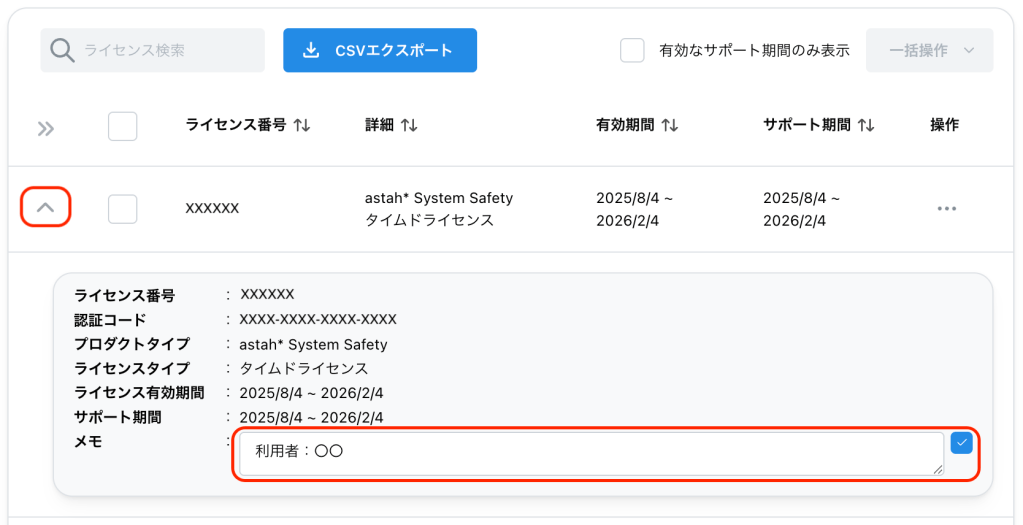Click into the メモ text area
Image resolution: width=1023 pixels, height=525 pixels.
click(x=590, y=453)
